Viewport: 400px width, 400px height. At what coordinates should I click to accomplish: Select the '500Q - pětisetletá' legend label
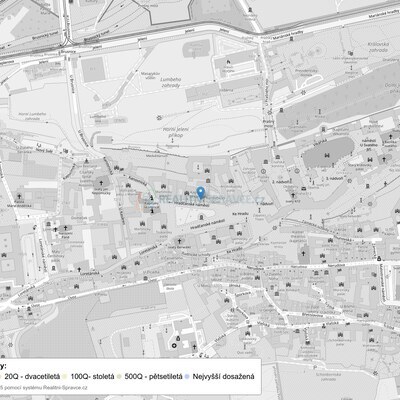(153, 377)
